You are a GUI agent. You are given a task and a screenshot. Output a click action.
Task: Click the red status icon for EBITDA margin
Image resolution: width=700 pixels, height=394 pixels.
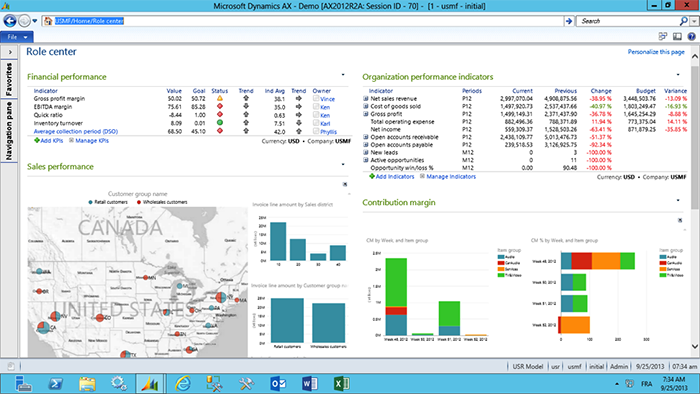point(220,106)
